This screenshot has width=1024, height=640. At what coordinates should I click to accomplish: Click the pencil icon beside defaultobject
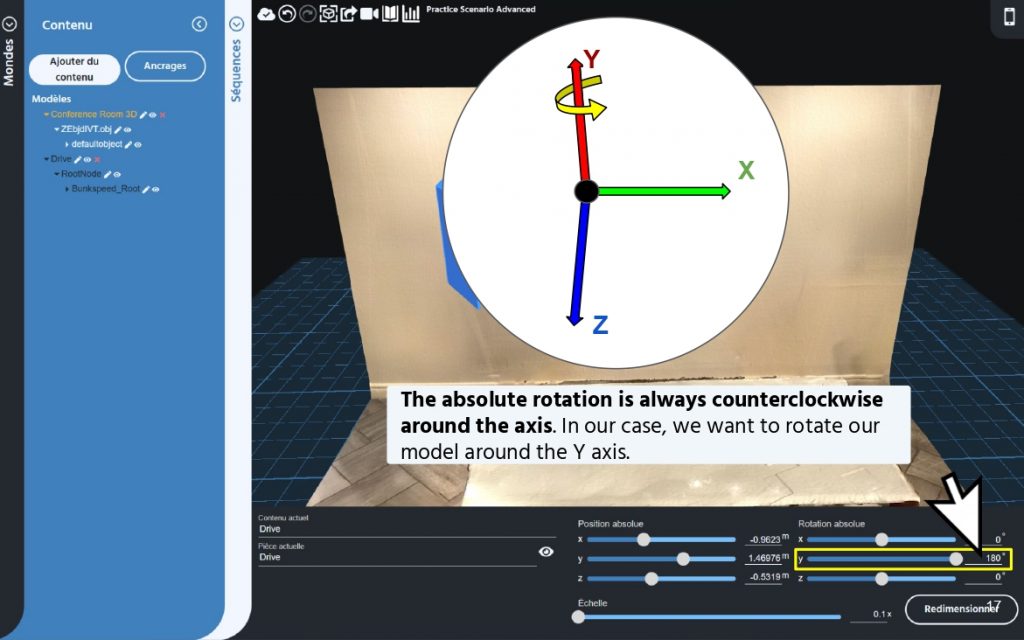(129, 144)
